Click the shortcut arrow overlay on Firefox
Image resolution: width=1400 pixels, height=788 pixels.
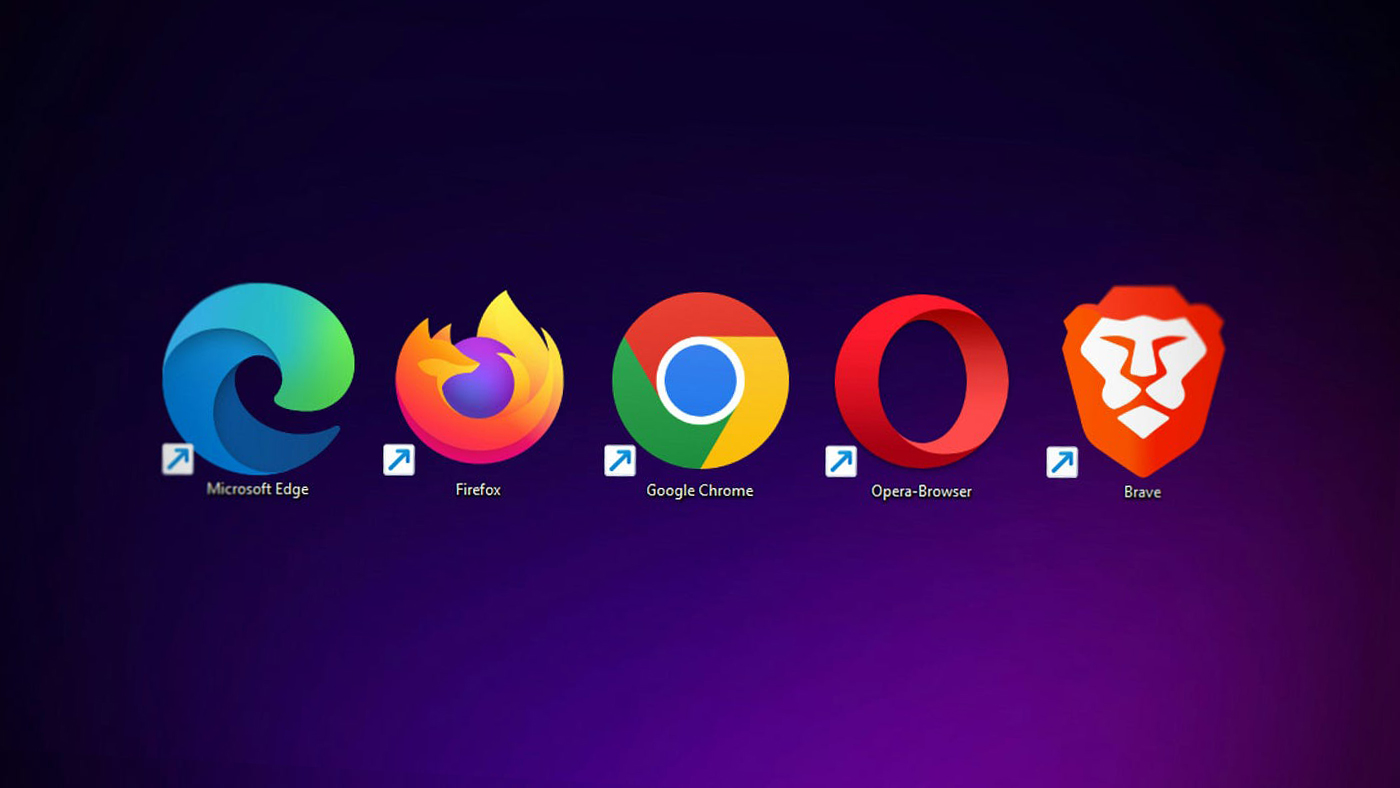[x=399, y=460]
